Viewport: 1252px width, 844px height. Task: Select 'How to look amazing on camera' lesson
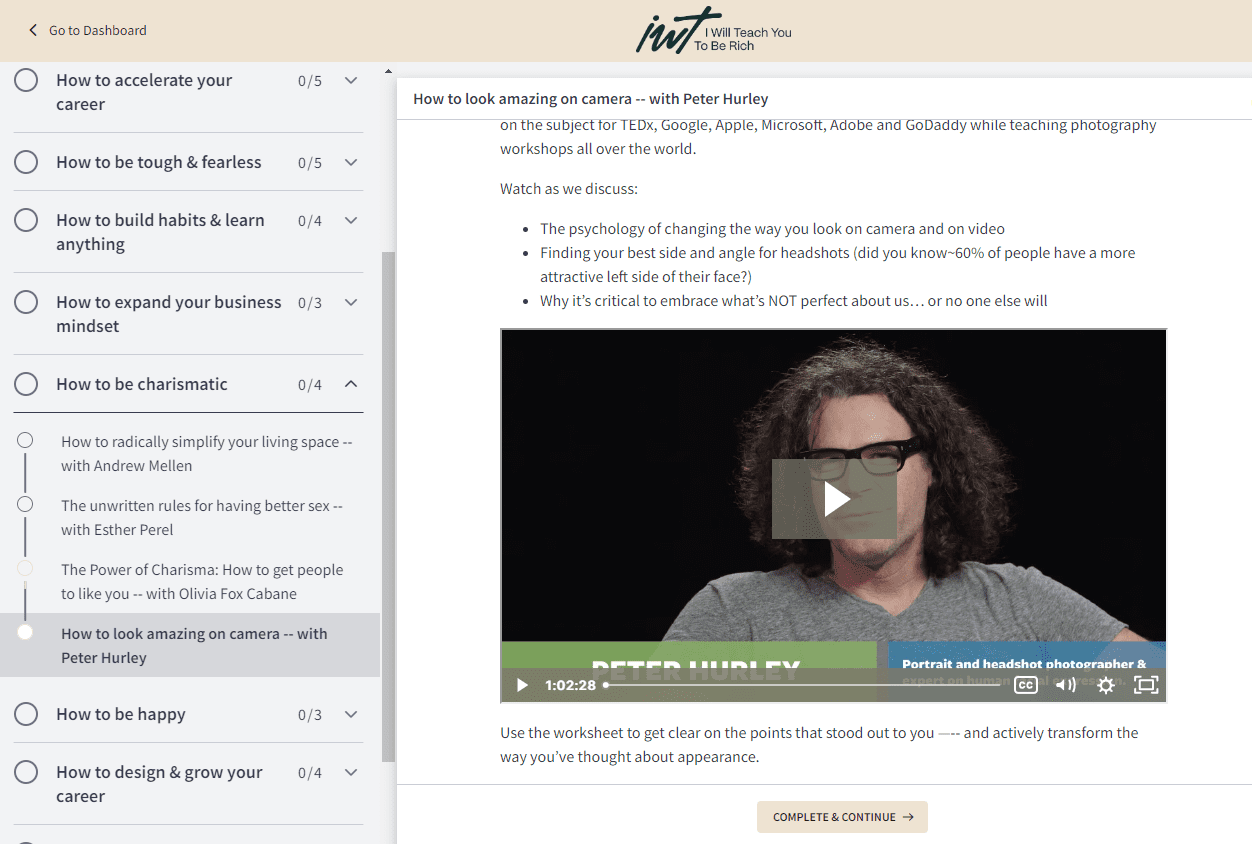(x=194, y=646)
